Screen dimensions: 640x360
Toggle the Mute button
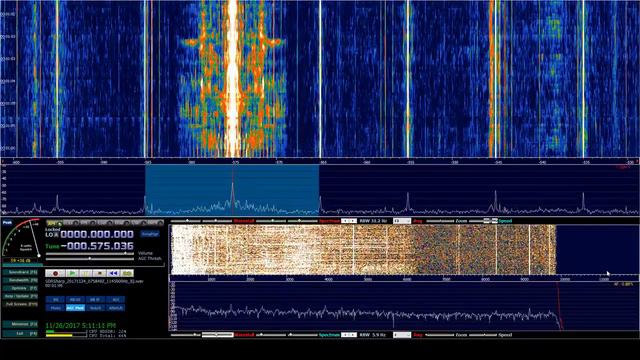[x=55, y=307]
